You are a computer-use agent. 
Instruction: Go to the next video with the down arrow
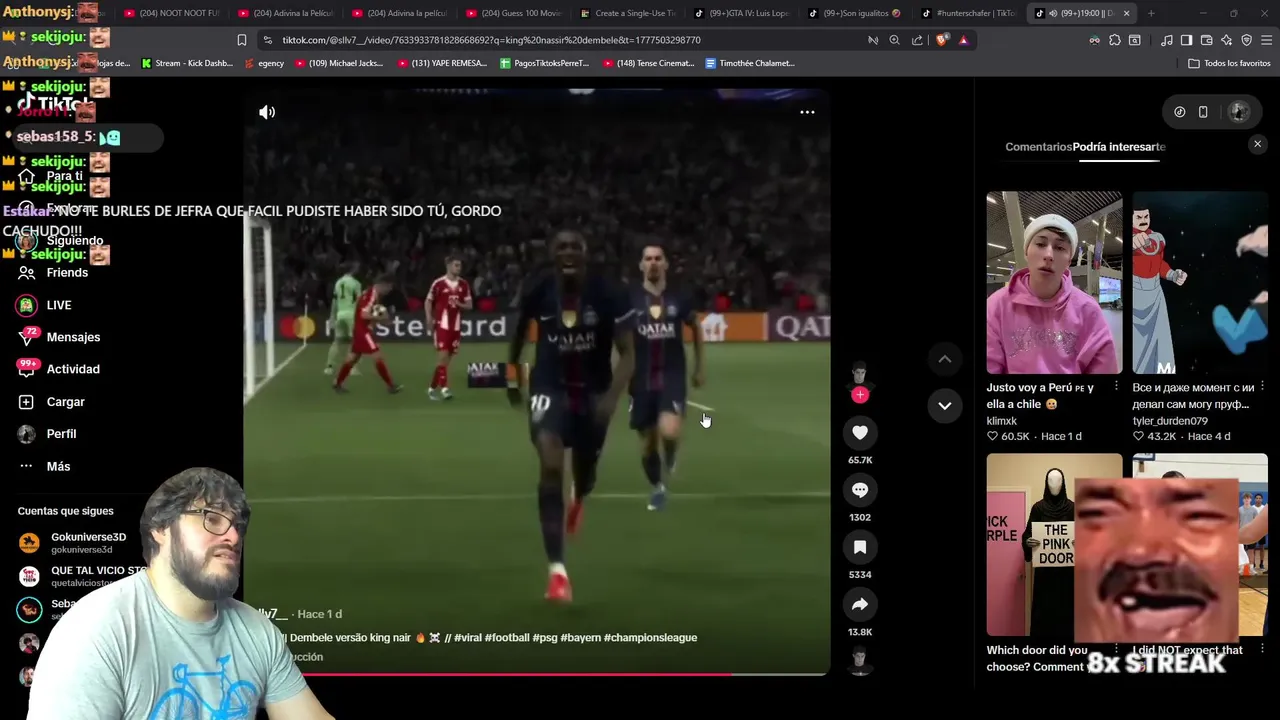(x=944, y=405)
